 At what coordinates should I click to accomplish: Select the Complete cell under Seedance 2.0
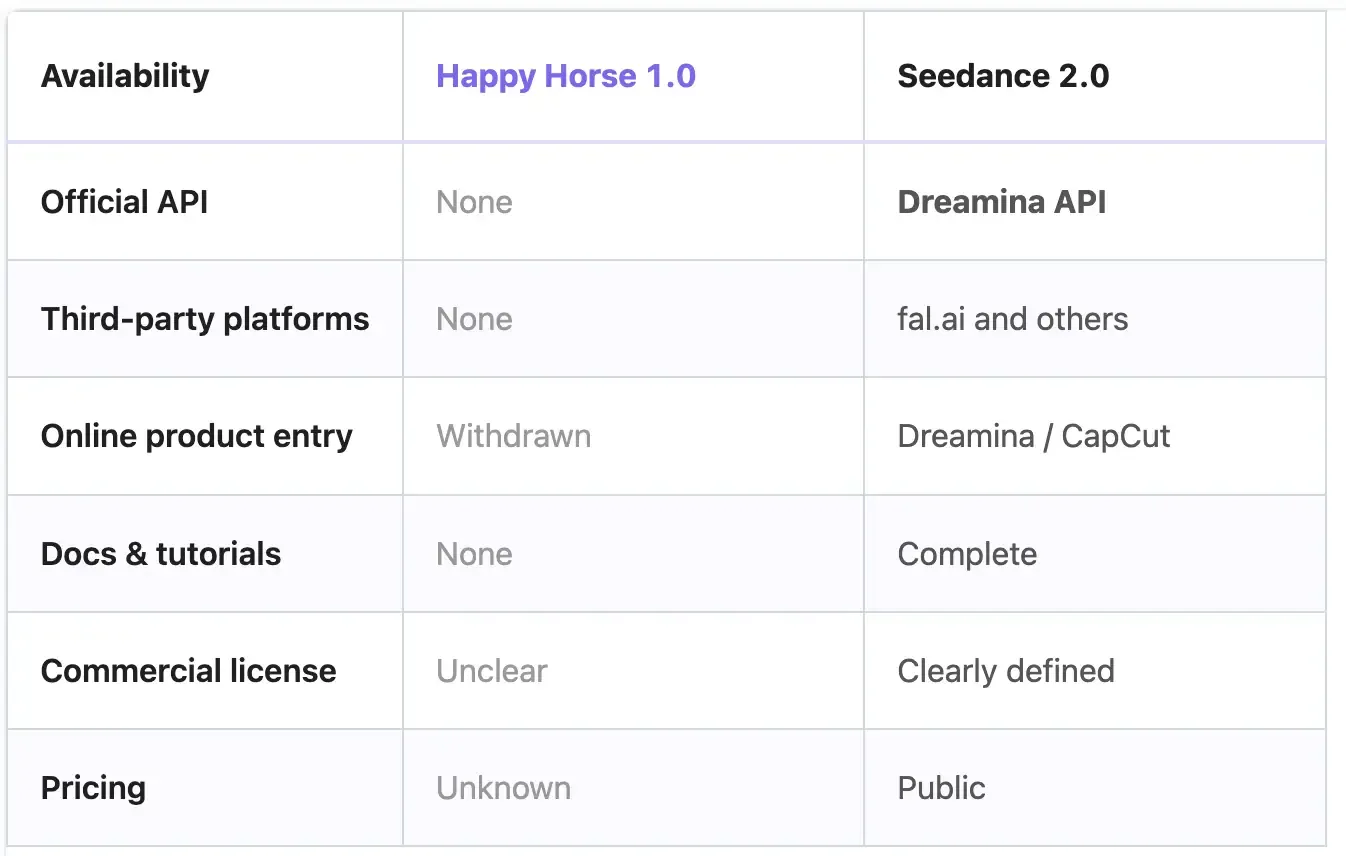click(x=967, y=554)
